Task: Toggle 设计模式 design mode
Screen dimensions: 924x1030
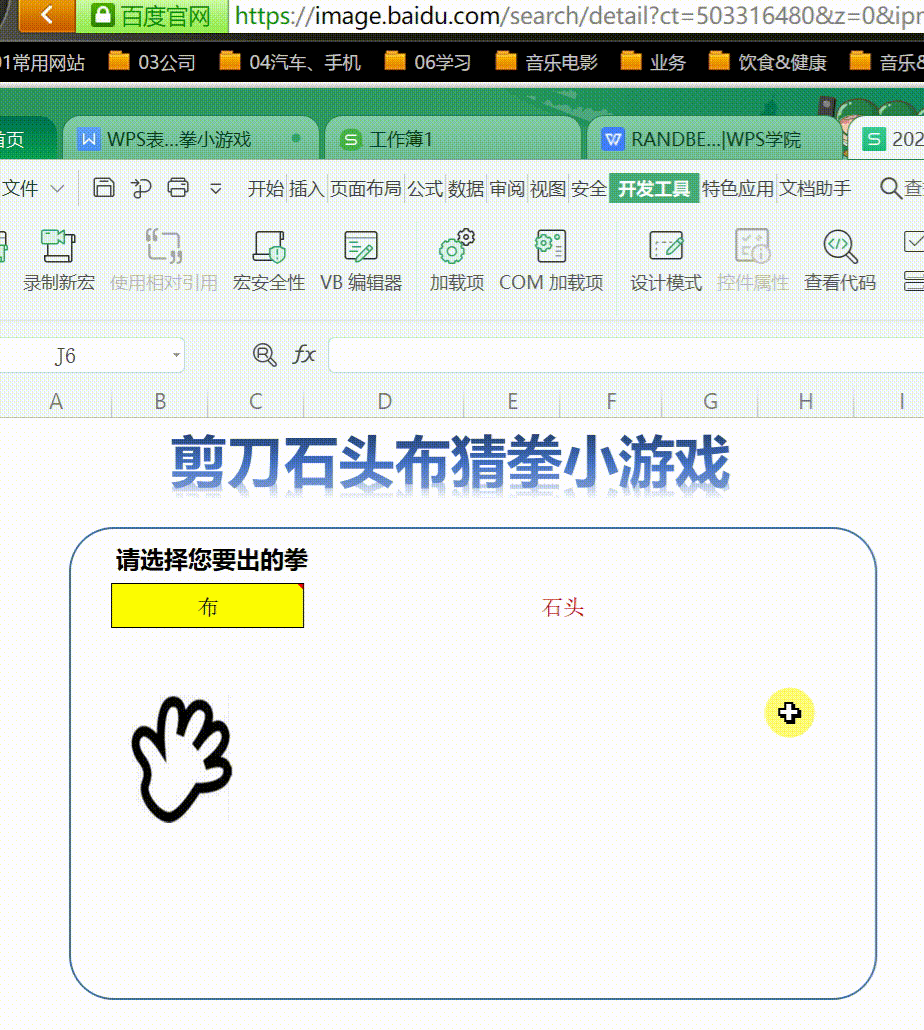Action: coord(666,260)
